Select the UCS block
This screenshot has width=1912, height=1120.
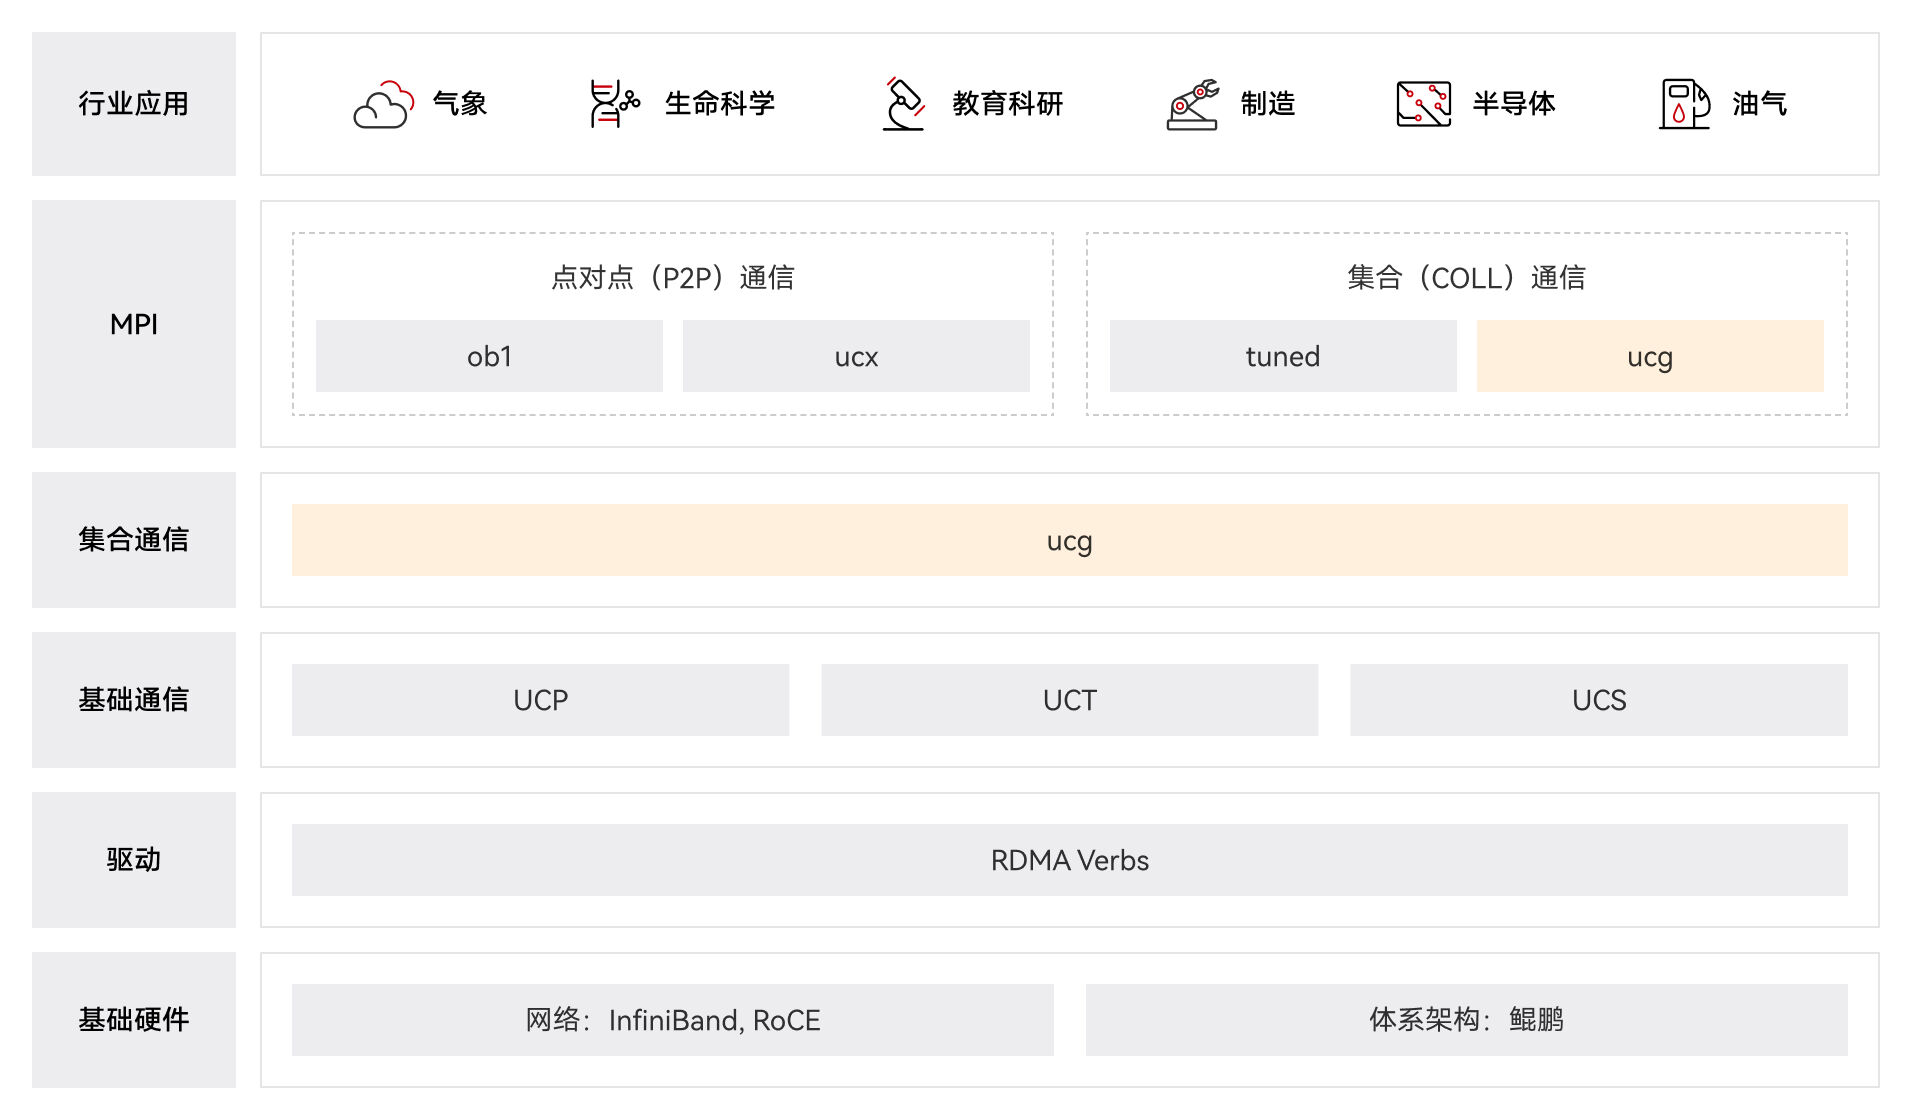point(1598,700)
